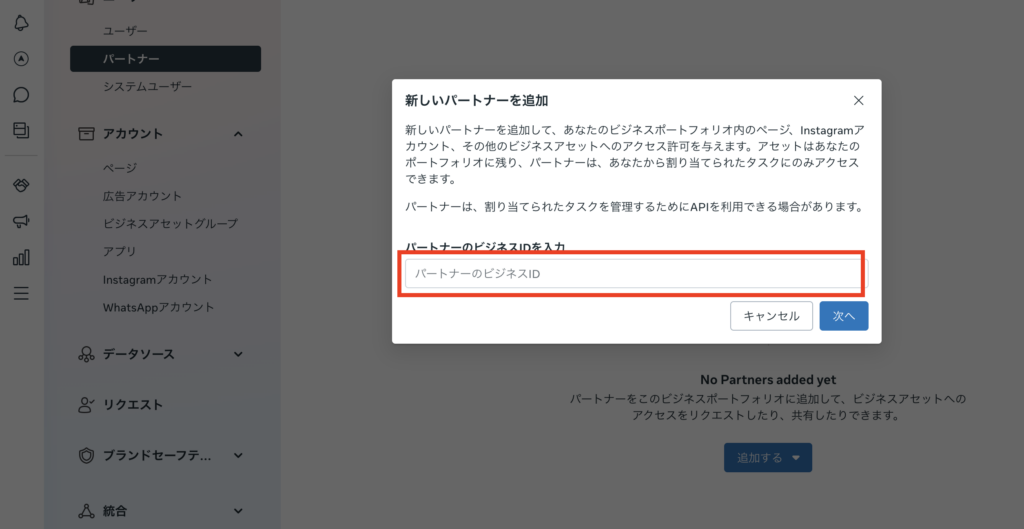Open the megaphone ads icon
The height and width of the screenshot is (529, 1024).
[21, 221]
